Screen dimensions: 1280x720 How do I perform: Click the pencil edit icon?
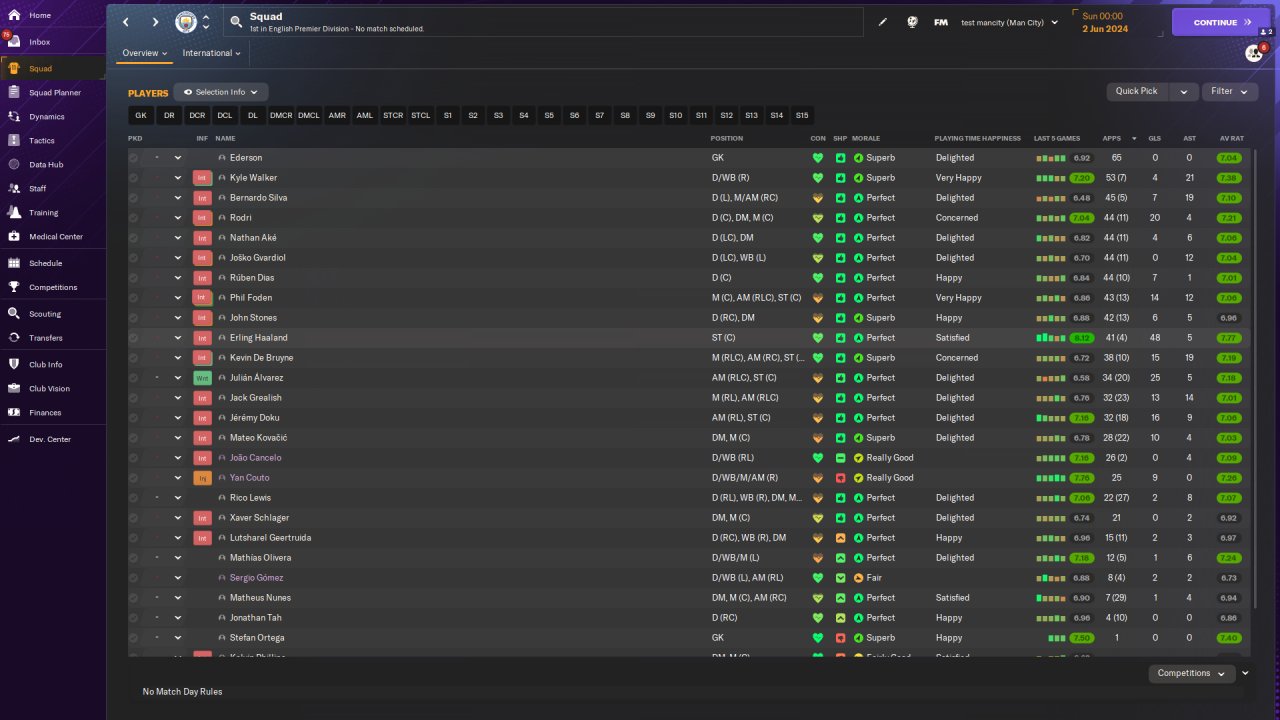tap(883, 22)
